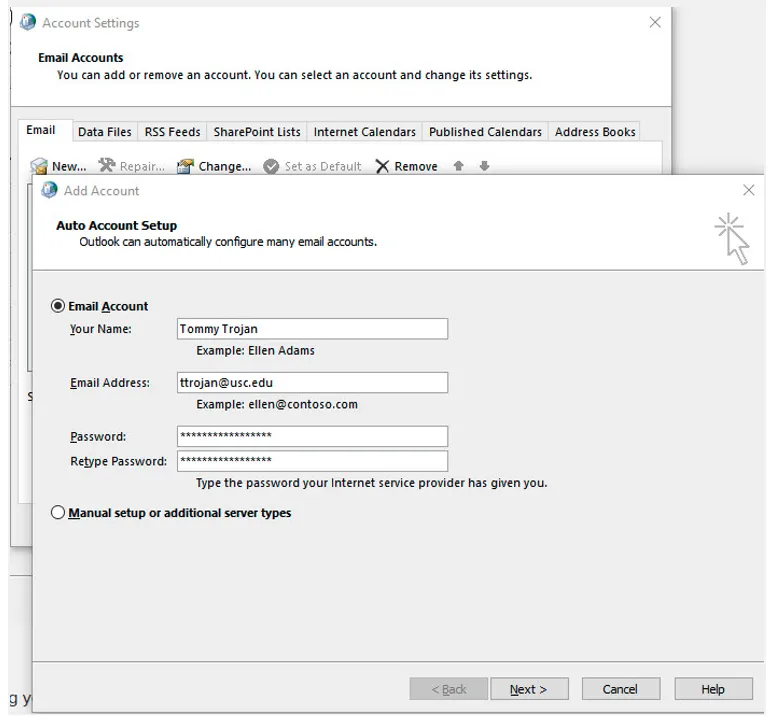
Task: Click the 'Example: Ellen Adams' text
Action: point(255,350)
